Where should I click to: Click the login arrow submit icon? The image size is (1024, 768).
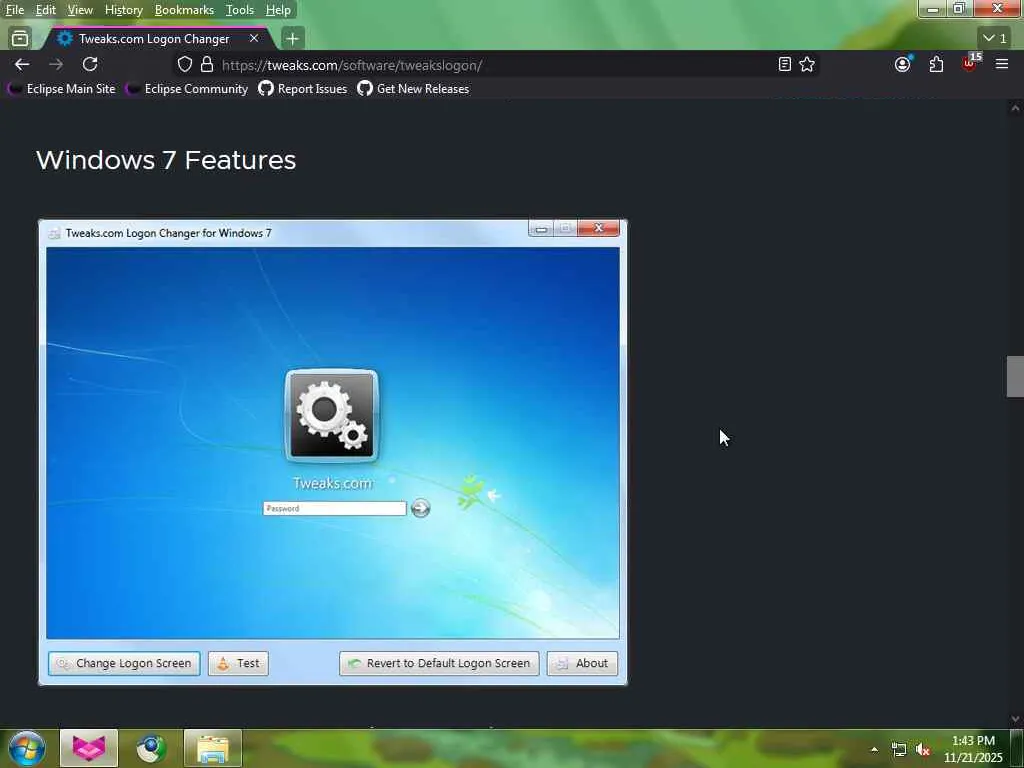point(421,508)
